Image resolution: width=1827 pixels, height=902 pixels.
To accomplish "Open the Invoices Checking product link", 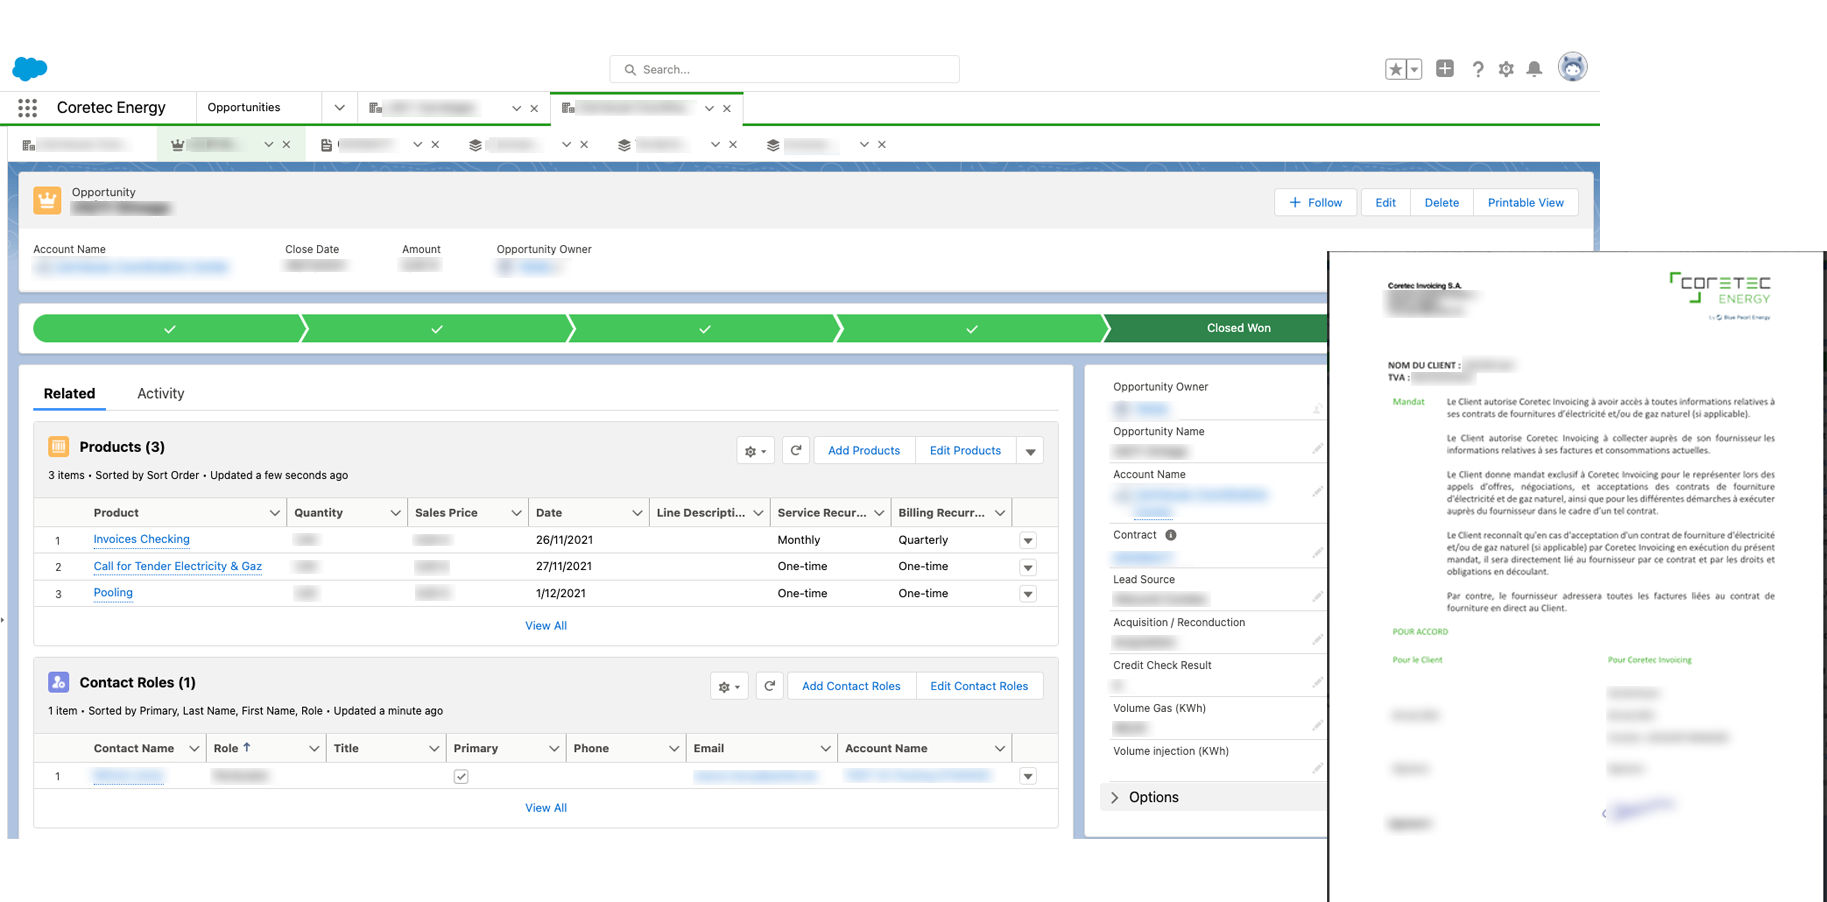I will [141, 539].
